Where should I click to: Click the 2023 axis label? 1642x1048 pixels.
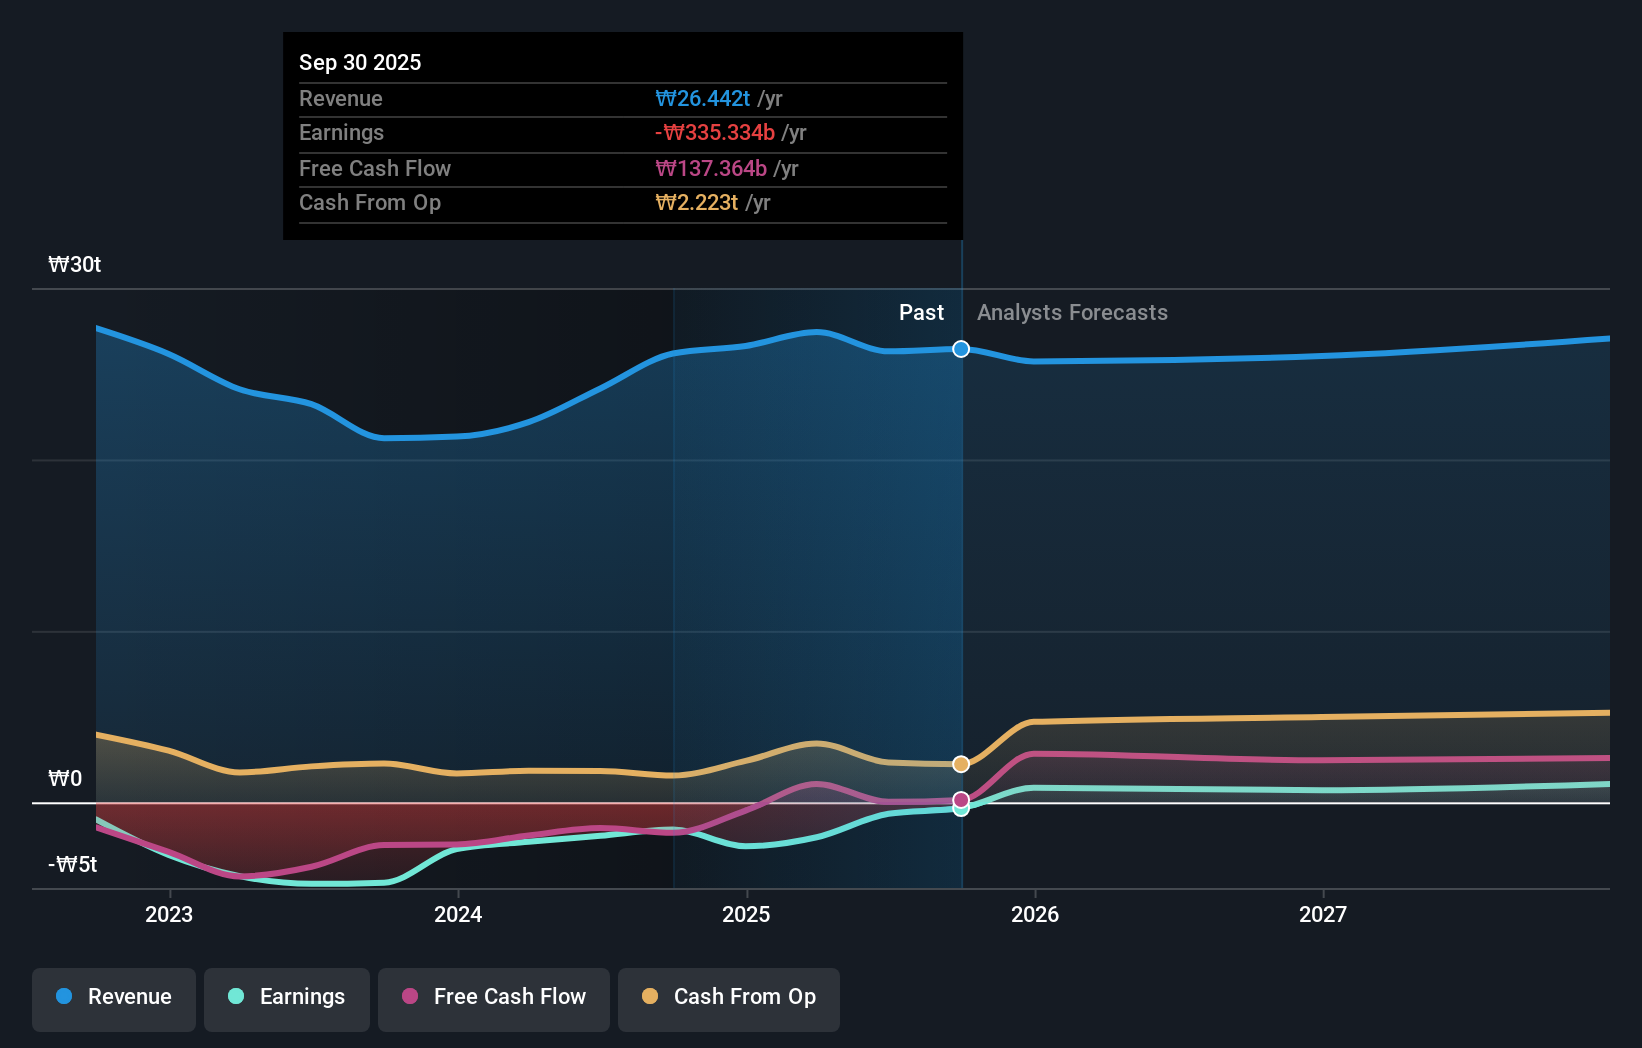(x=169, y=913)
